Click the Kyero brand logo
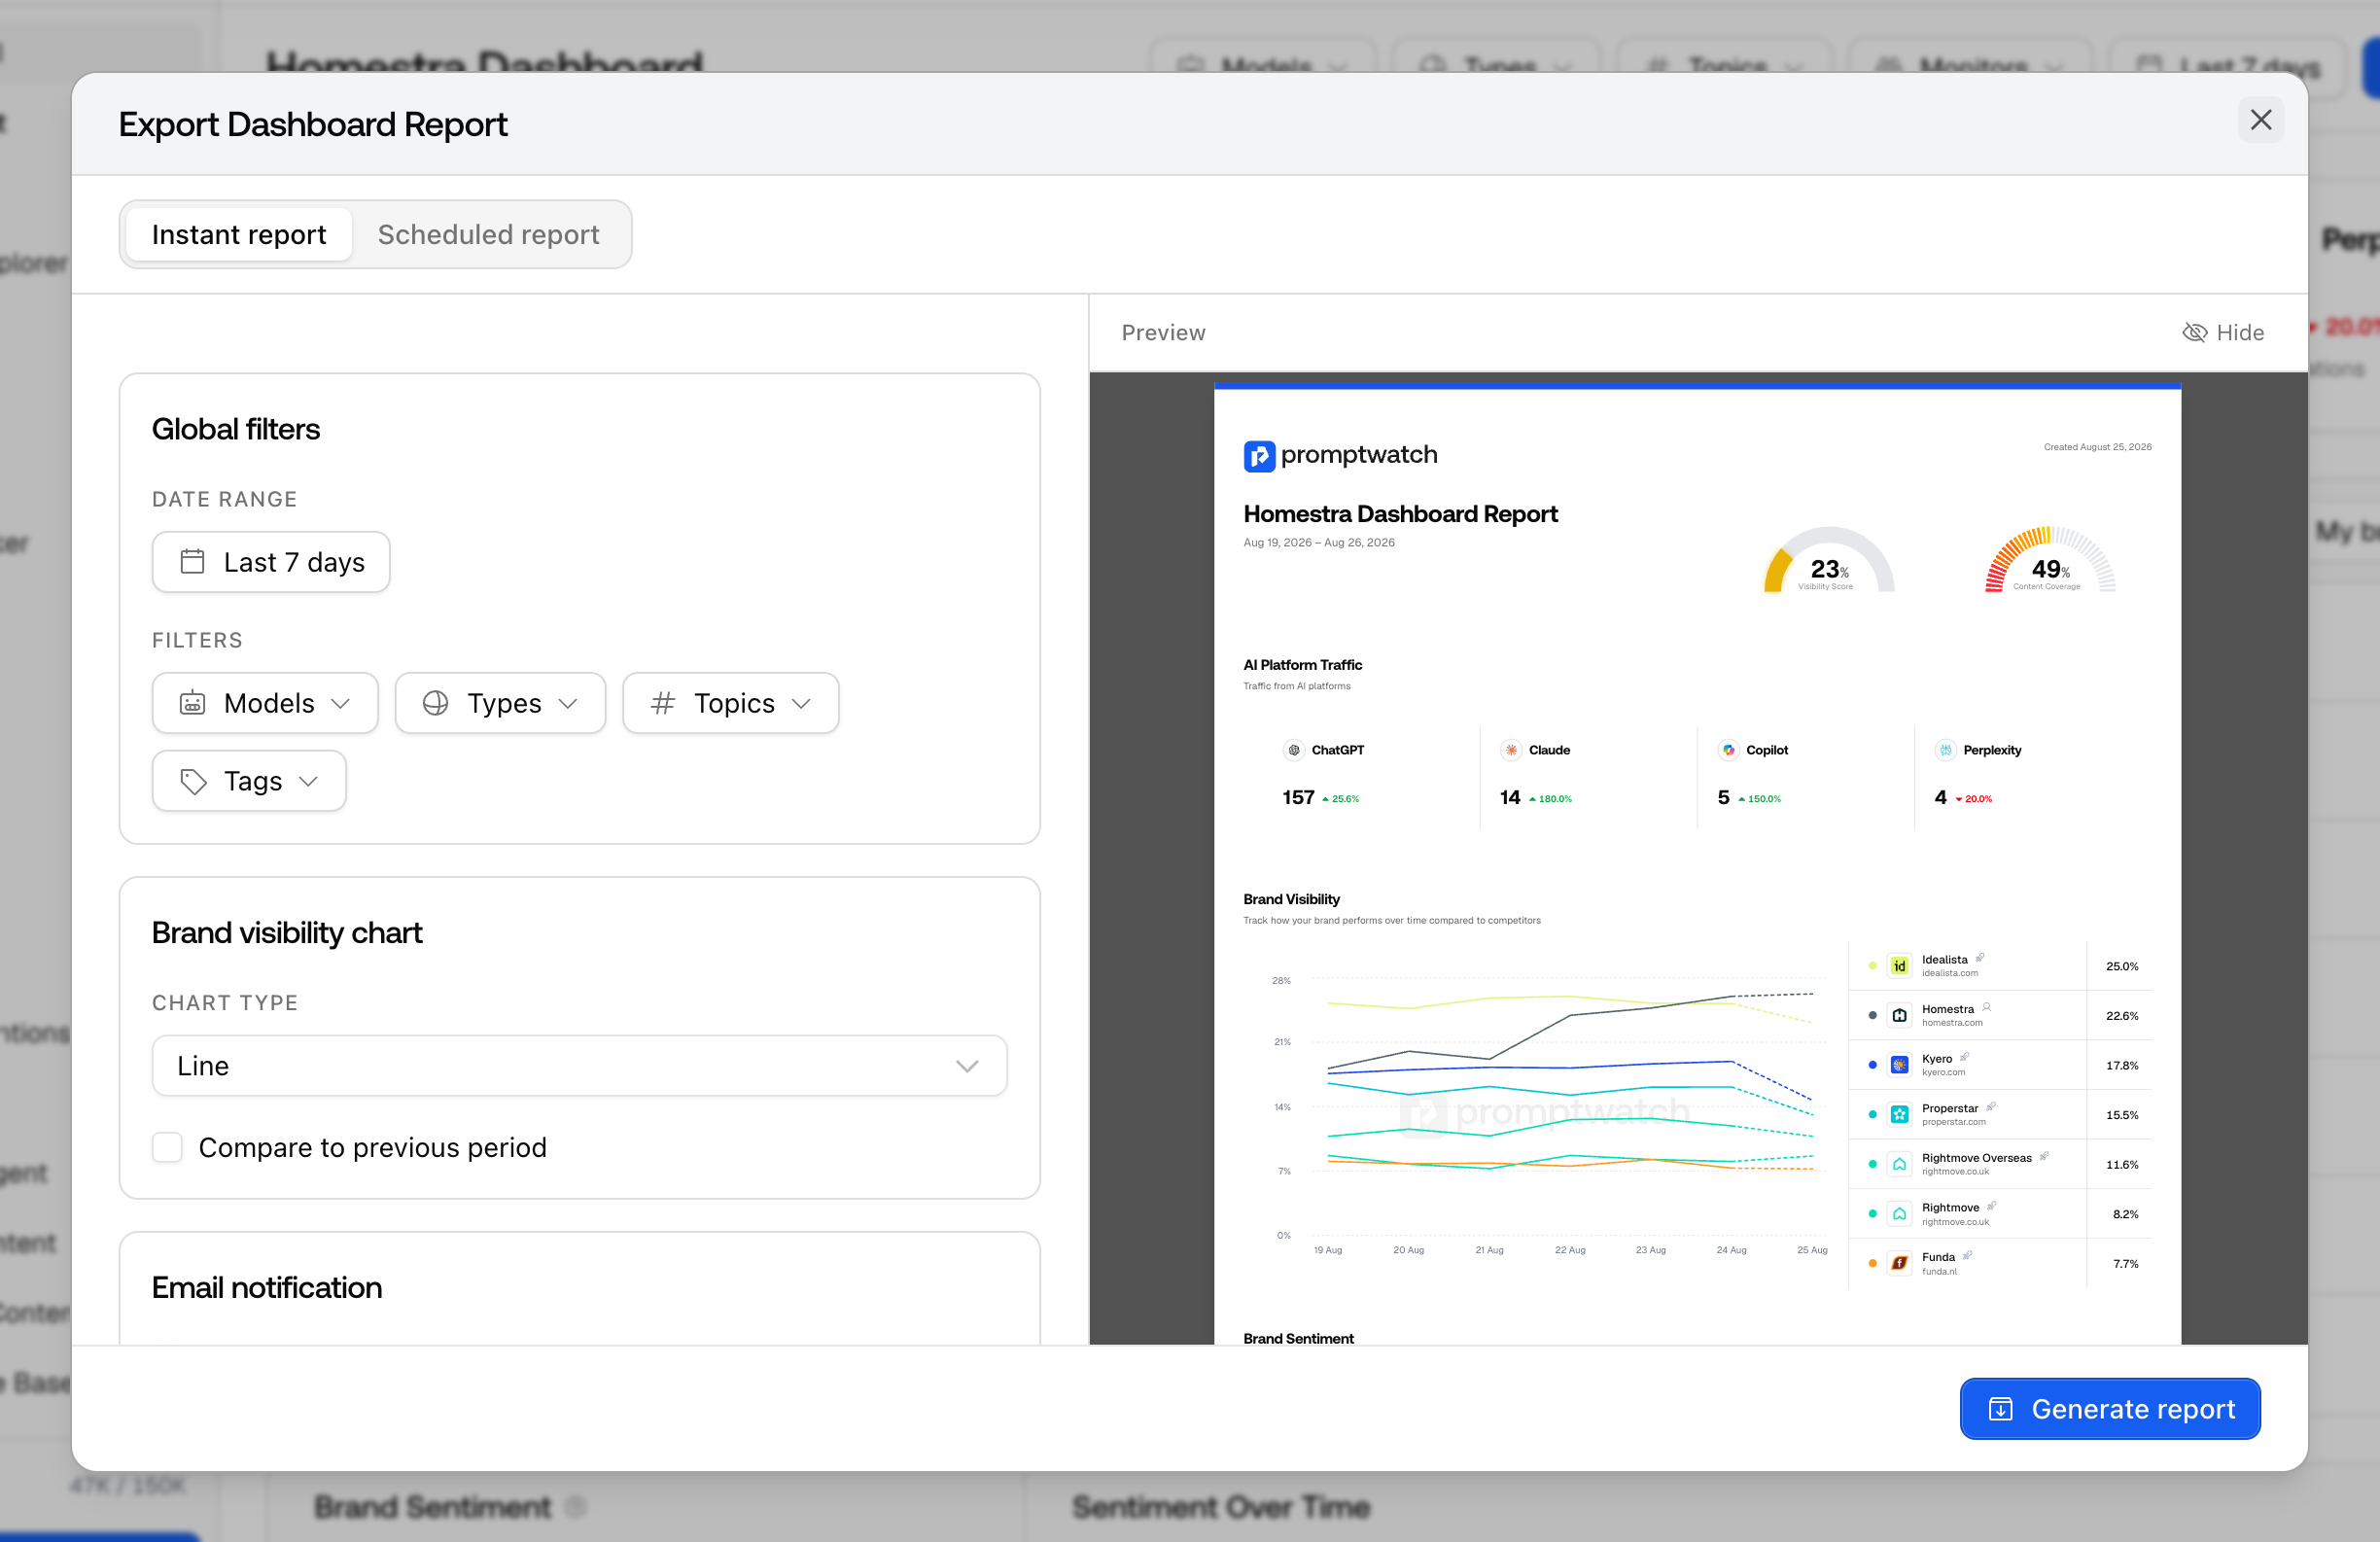The height and width of the screenshot is (1542, 2380). [1899, 1065]
